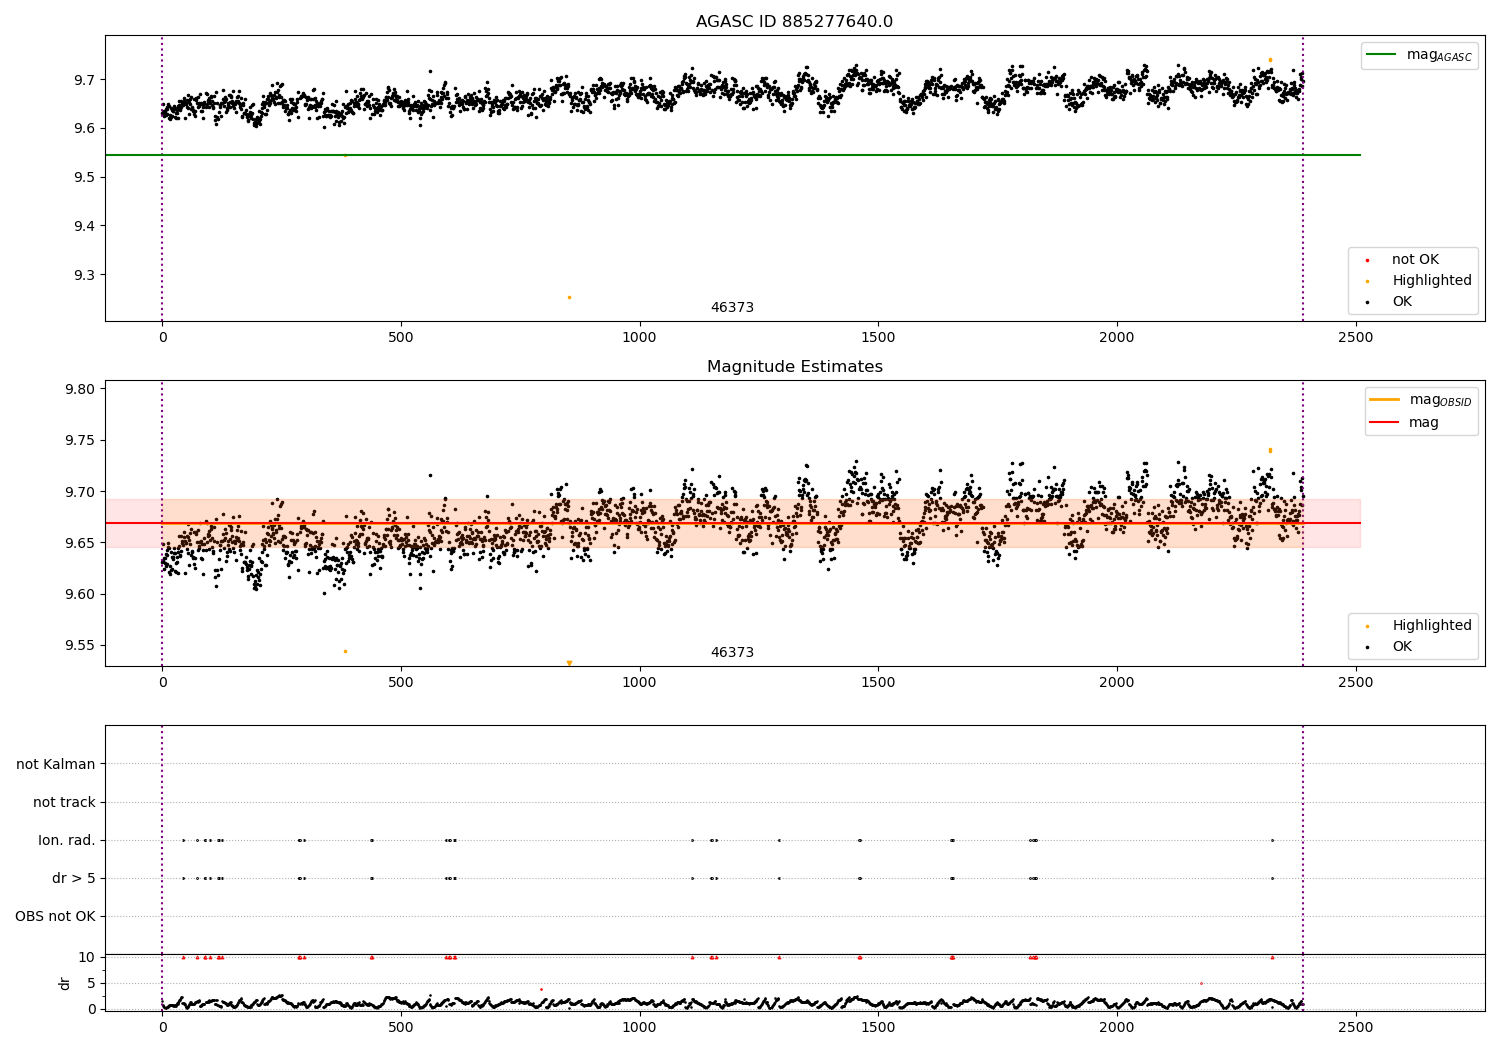Screen dimensions: 1500x1050
Task: Click the rotated "dr" axis label
Action: (x=65, y=983)
